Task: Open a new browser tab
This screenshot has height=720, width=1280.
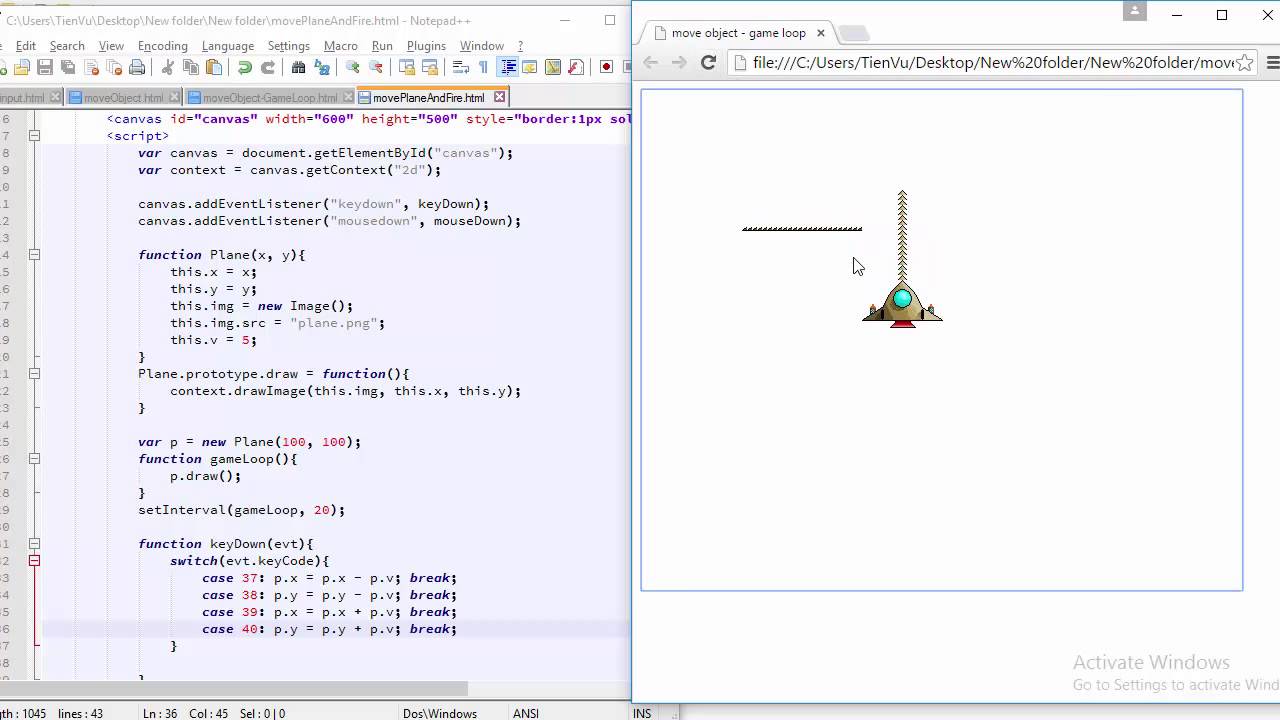Action: (853, 33)
